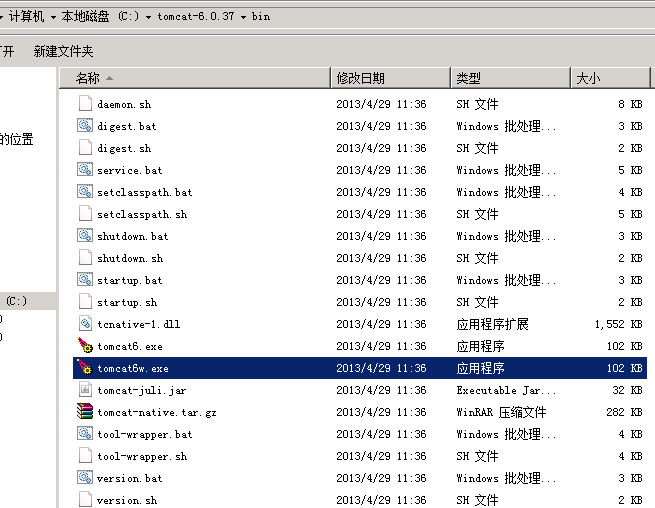The height and width of the screenshot is (508, 655).
Task: Click size 1,552 KB of tcnative-1.dll
Action: [x=618, y=324]
